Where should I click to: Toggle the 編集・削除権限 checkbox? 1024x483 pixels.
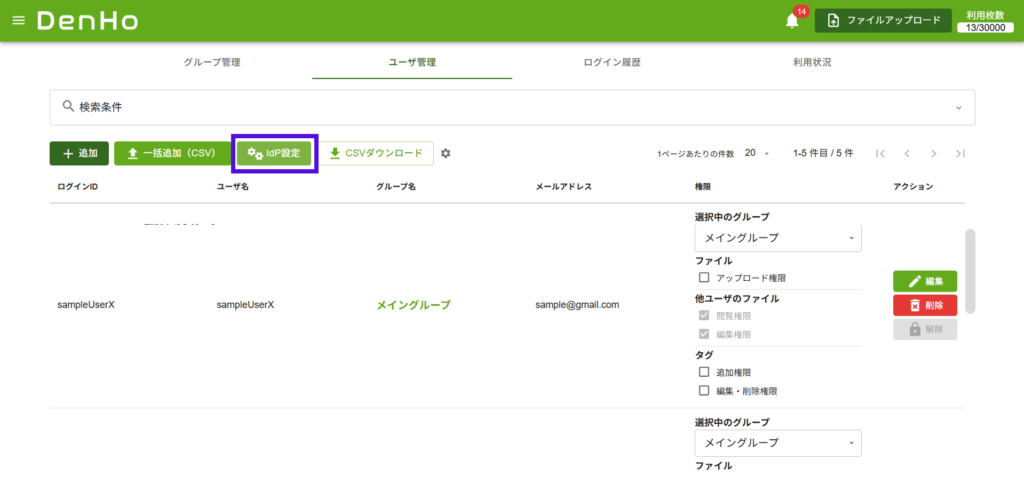pyautogui.click(x=704, y=391)
